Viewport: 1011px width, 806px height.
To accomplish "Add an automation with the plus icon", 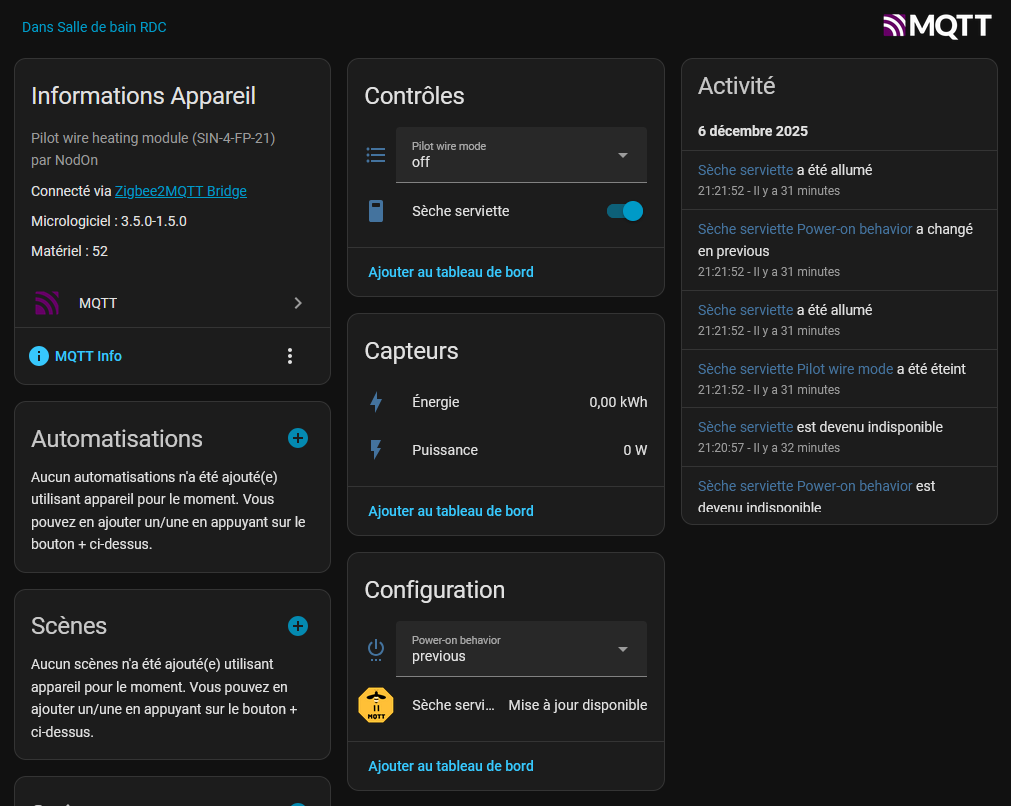I will [x=298, y=438].
